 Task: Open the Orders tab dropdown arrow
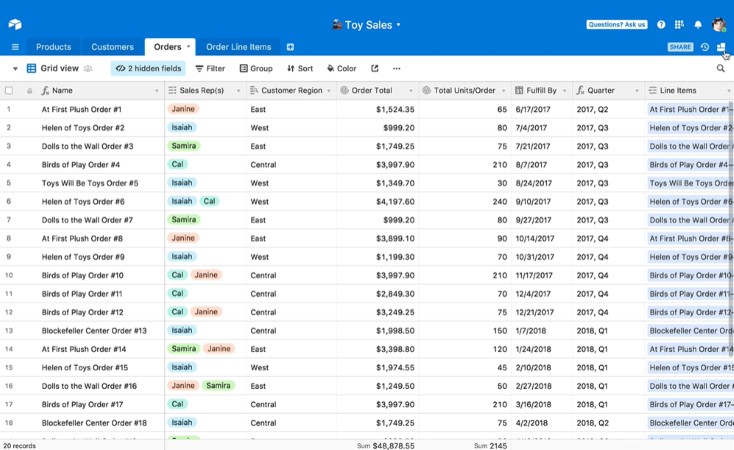click(x=188, y=46)
